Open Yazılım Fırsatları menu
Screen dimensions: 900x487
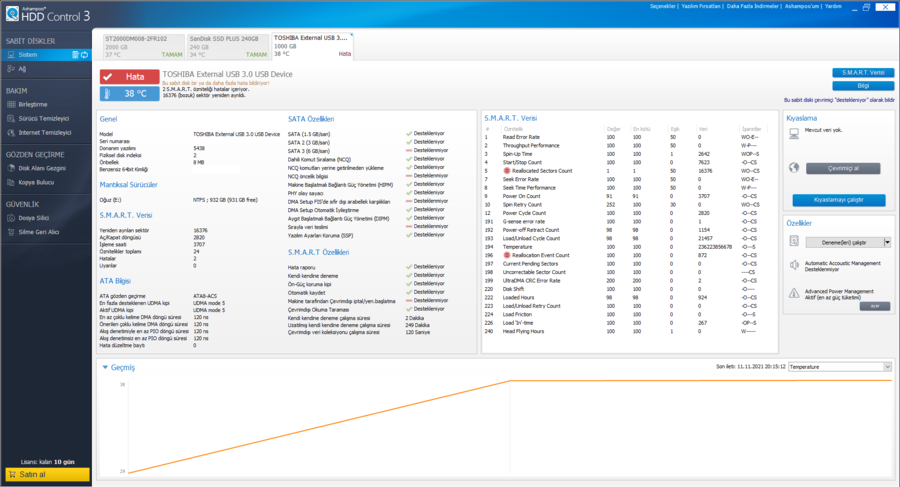point(700,6)
